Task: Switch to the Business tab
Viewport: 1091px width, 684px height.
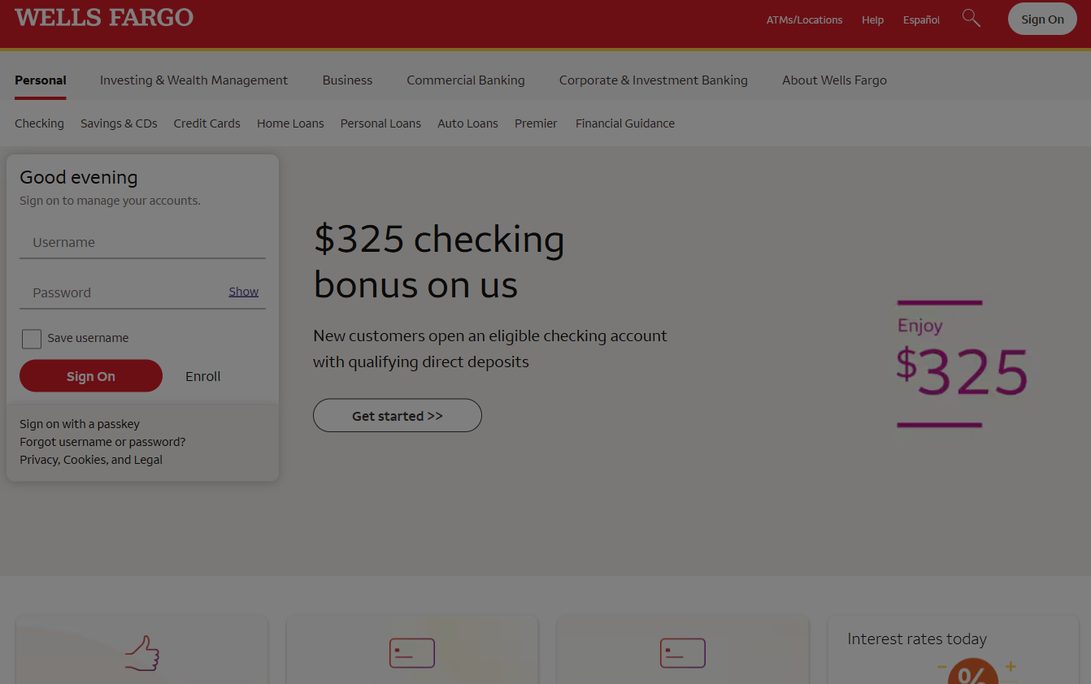Action: point(347,80)
